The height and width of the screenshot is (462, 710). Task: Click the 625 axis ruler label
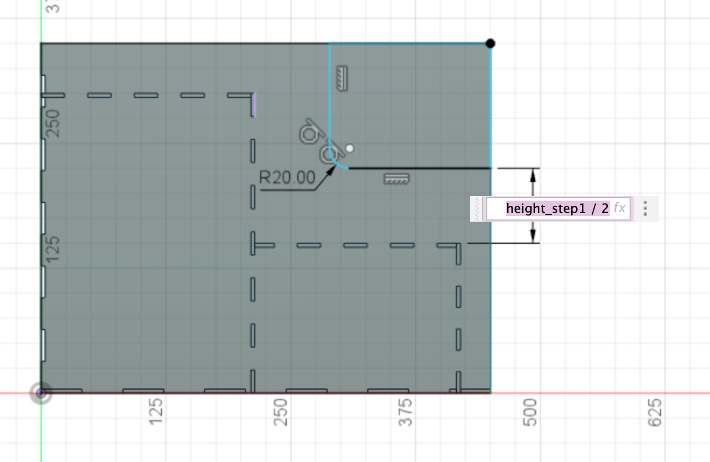[655, 412]
